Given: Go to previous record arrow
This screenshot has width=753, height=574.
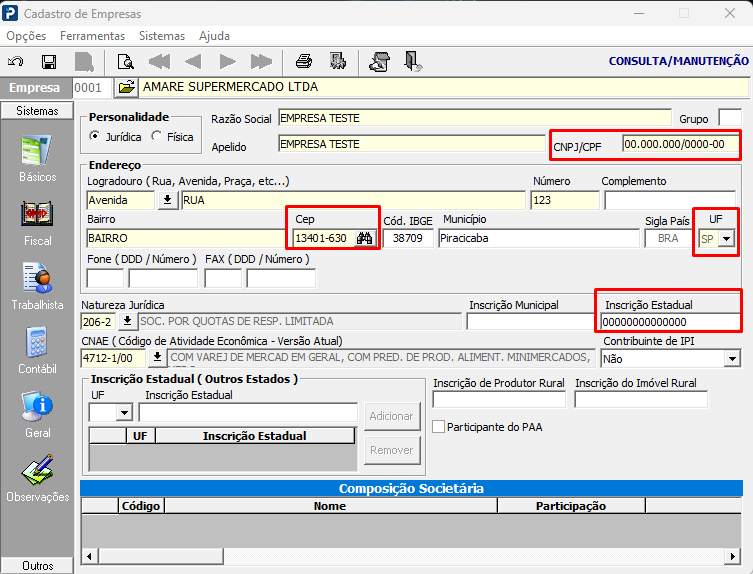Looking at the screenshot, I should [193, 62].
